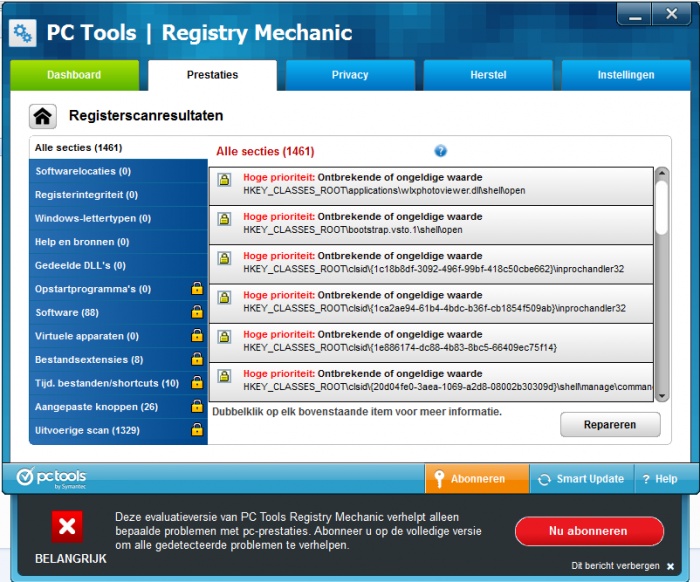Click the scrollbar up arrow
The image size is (700, 582).
pos(662,173)
